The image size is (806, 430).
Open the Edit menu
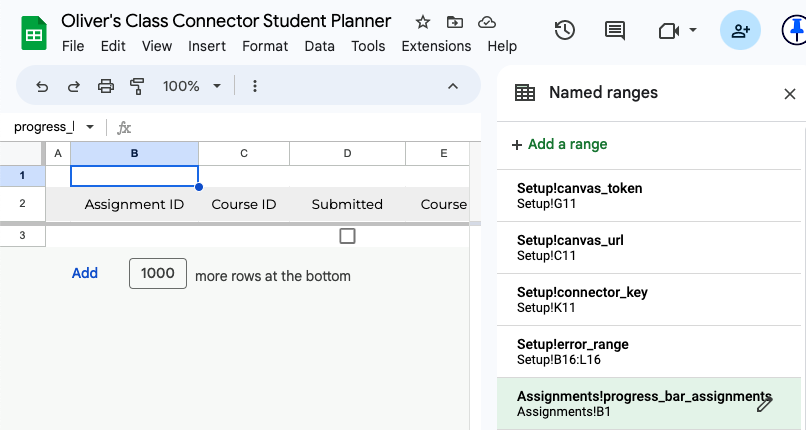[x=113, y=46]
